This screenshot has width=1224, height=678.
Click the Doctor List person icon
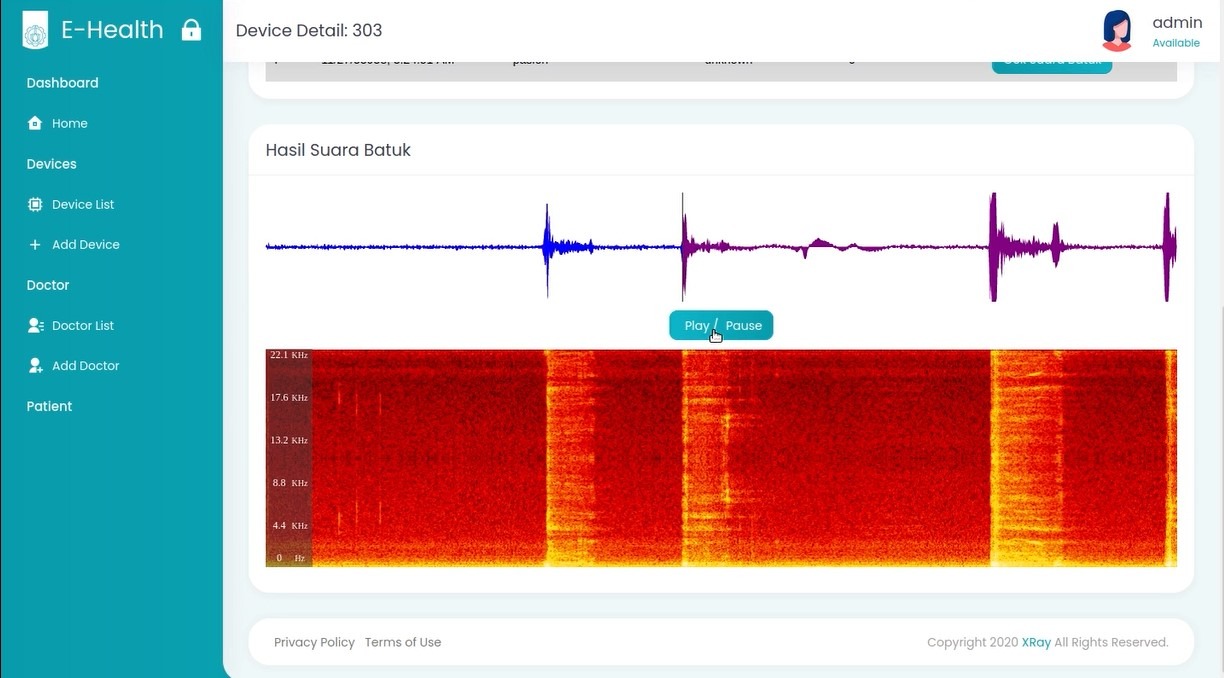click(x=36, y=325)
